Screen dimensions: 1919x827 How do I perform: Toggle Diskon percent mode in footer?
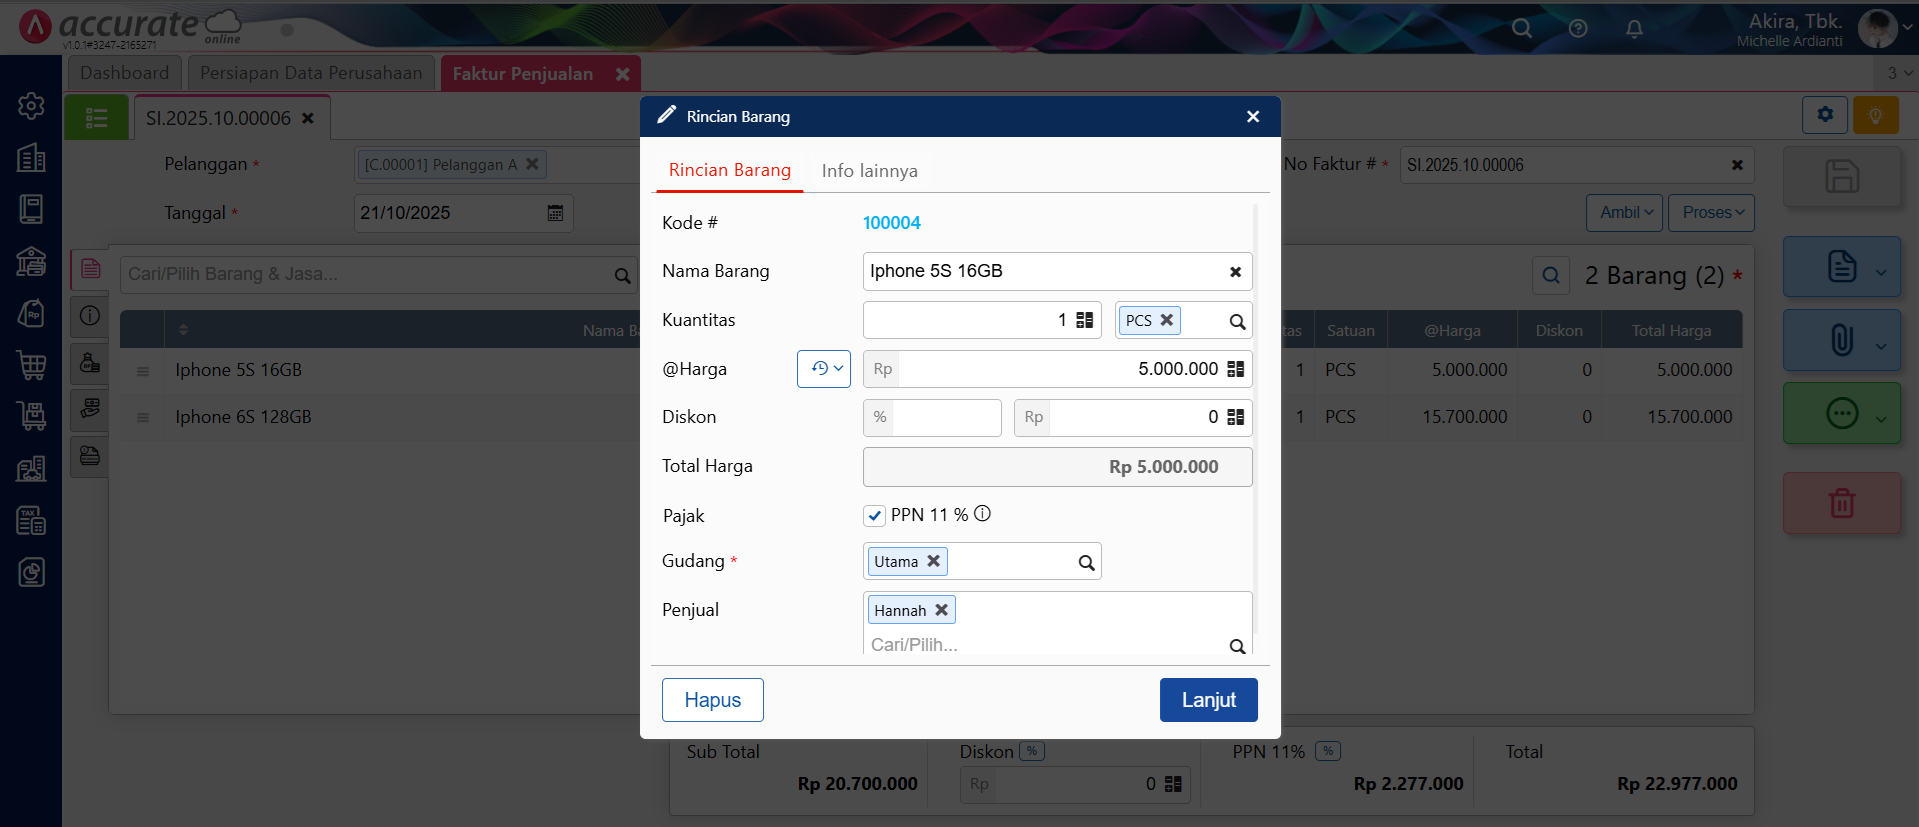(1032, 751)
